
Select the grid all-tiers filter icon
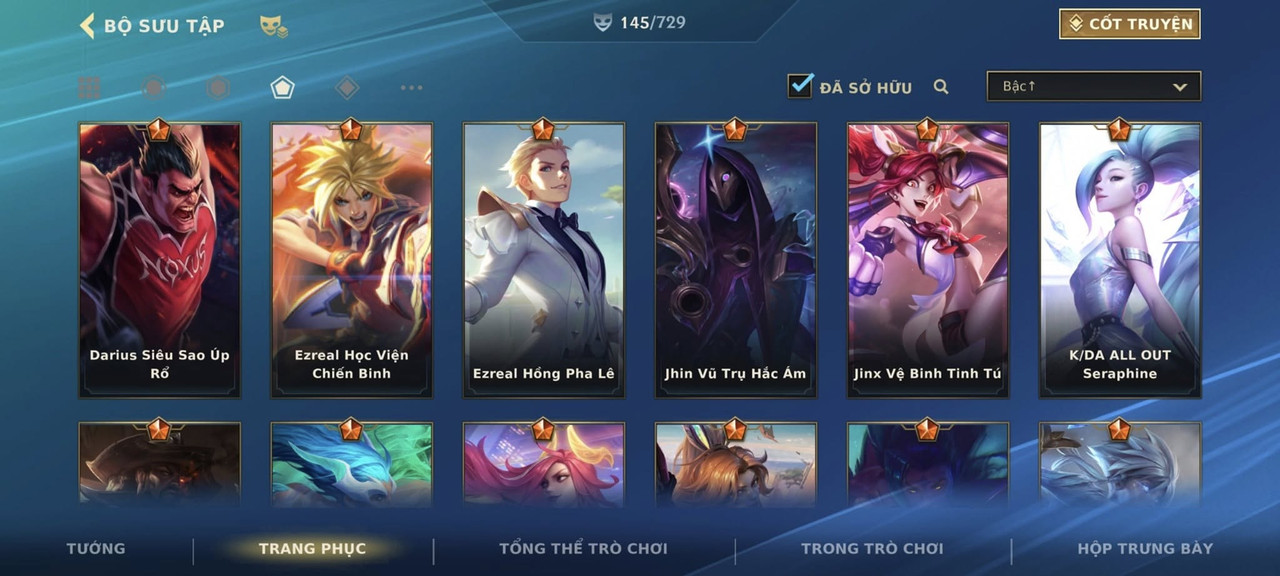[89, 88]
